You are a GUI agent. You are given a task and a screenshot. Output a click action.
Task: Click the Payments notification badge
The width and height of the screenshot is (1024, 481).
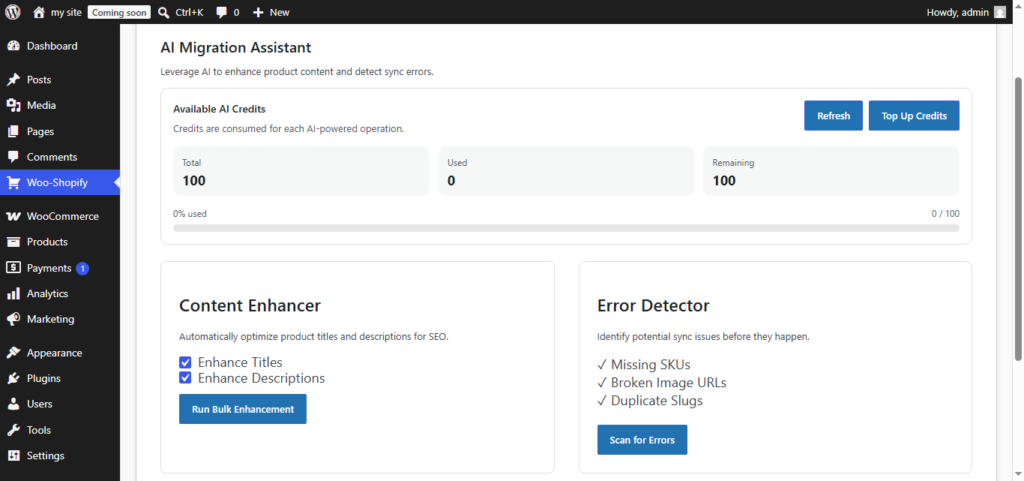tap(82, 268)
